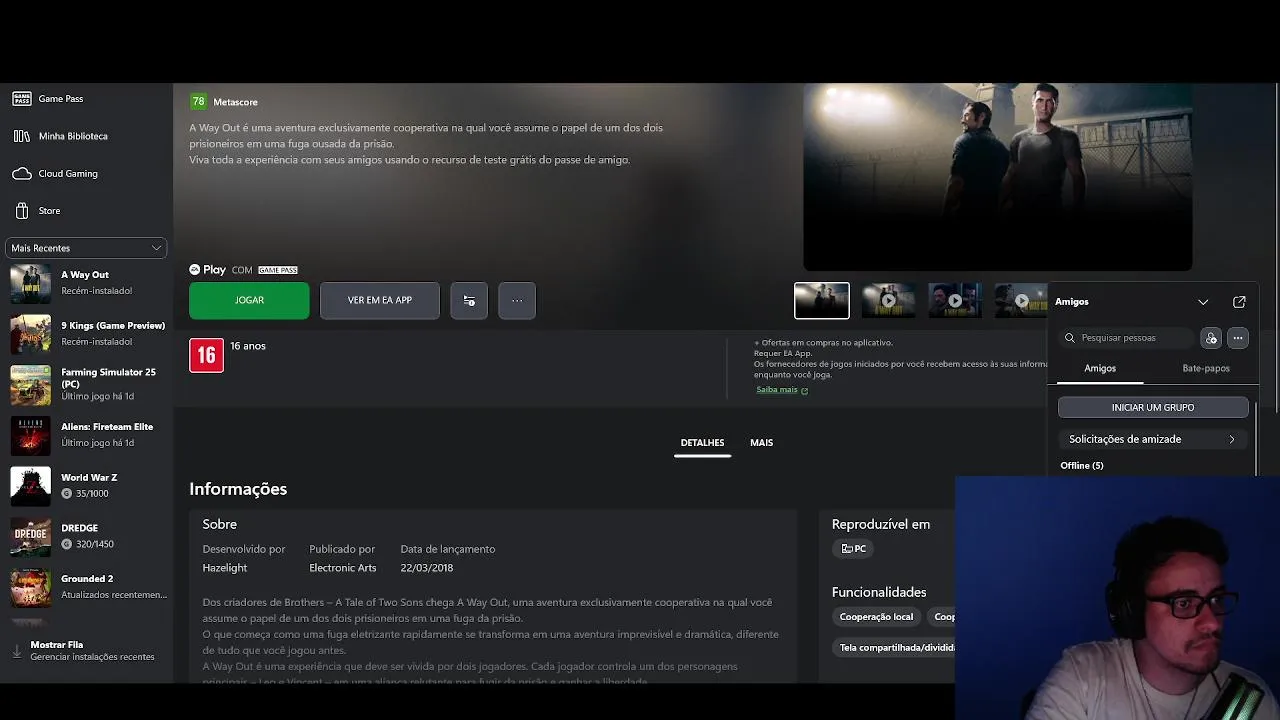This screenshot has height=720, width=1280.
Task: Click the Reproduzível em heading
Action: coord(881,524)
